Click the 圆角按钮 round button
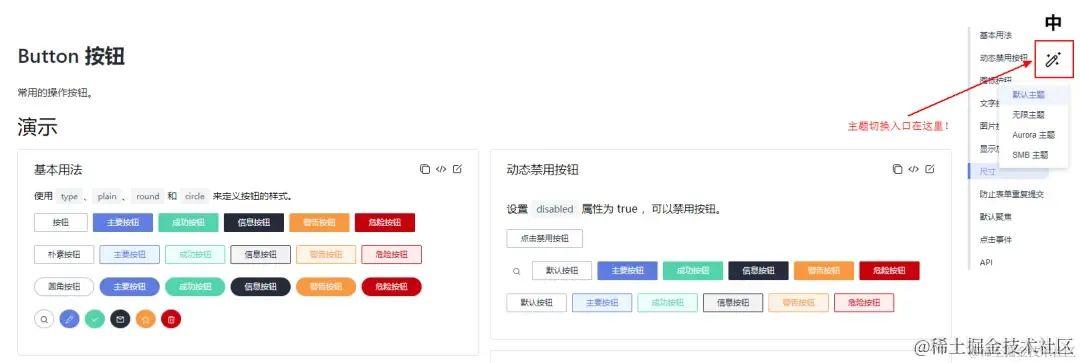 (64, 287)
